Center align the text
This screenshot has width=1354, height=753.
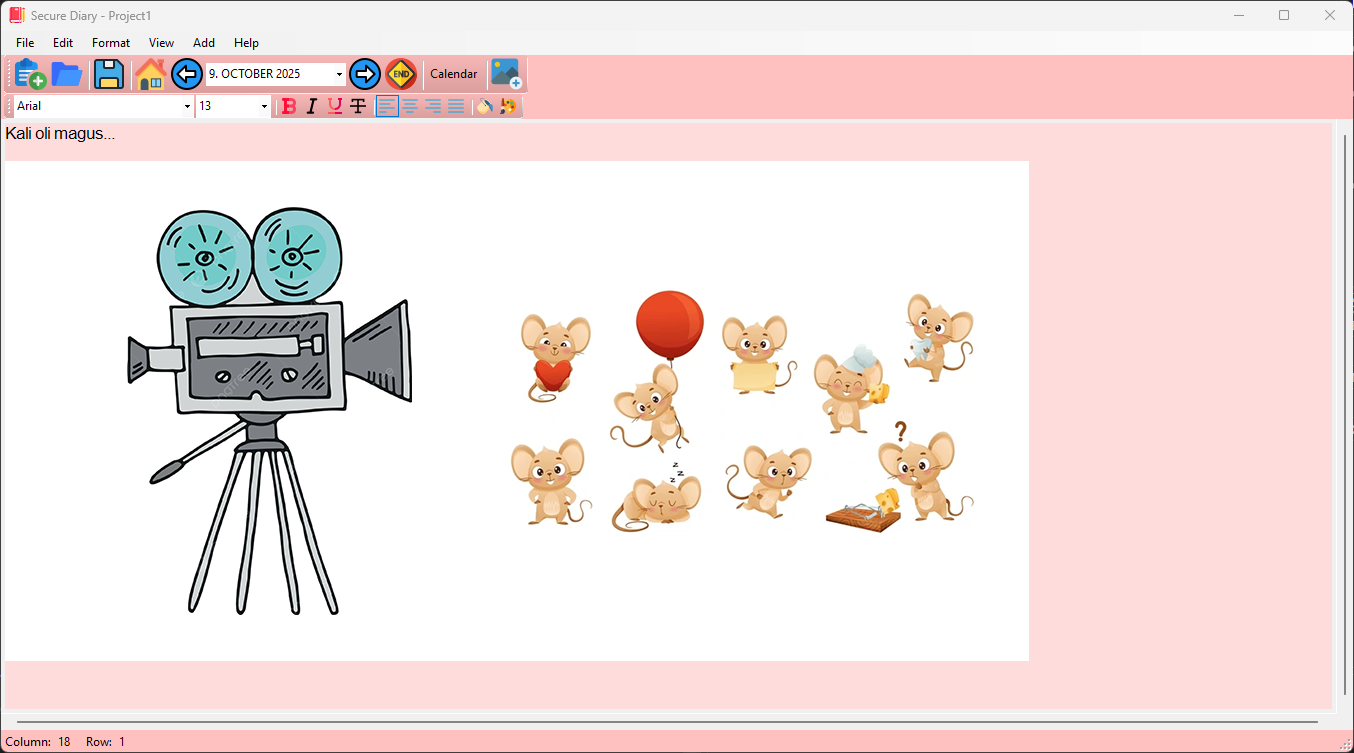tap(410, 106)
